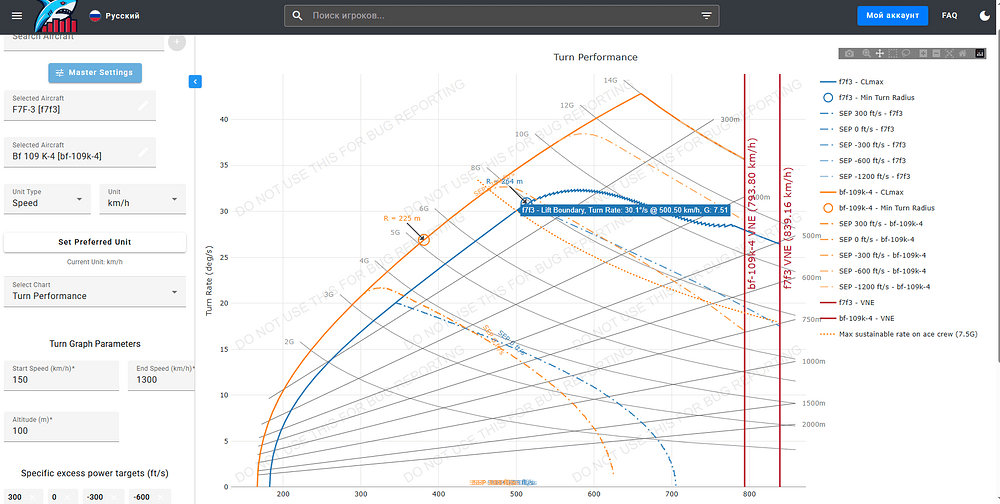
Task: Toggle dark mode moon icon
Action: click(982, 16)
